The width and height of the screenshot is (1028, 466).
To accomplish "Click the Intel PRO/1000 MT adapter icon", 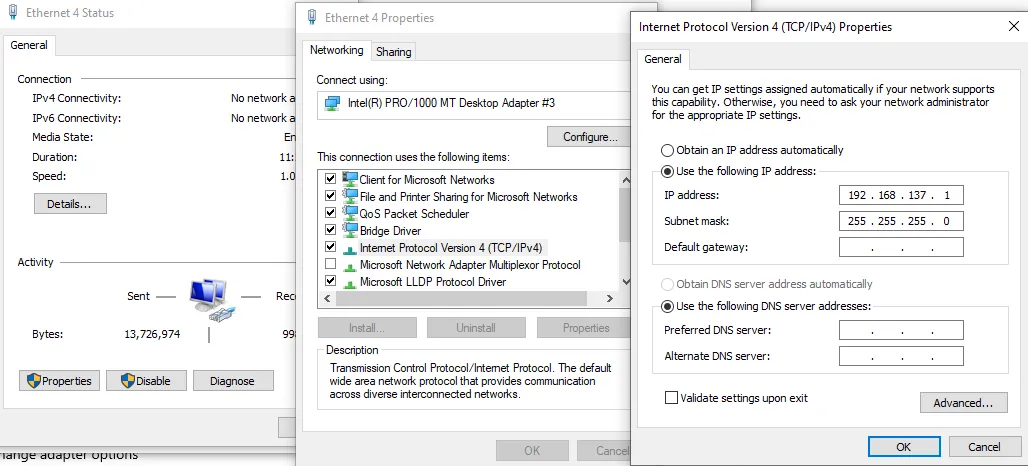I will point(333,102).
